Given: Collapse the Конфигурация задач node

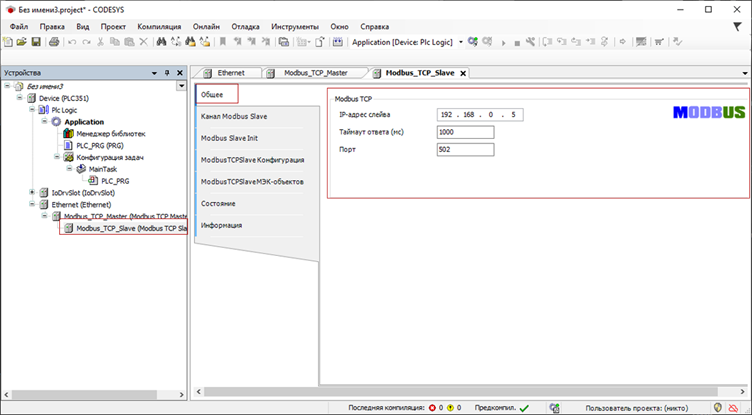Looking at the screenshot, I should click(57, 157).
